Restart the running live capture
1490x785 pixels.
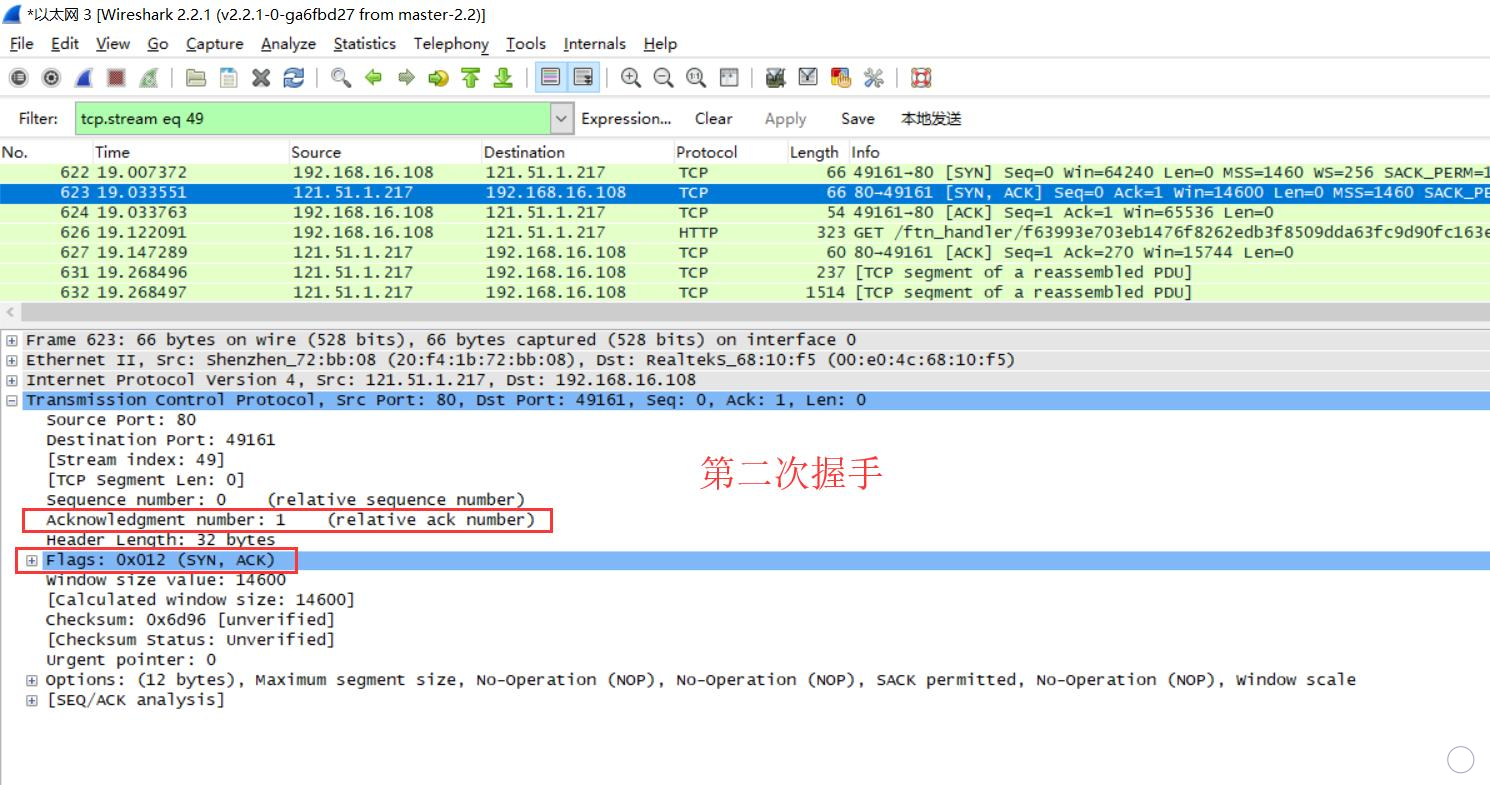pyautogui.click(x=148, y=78)
